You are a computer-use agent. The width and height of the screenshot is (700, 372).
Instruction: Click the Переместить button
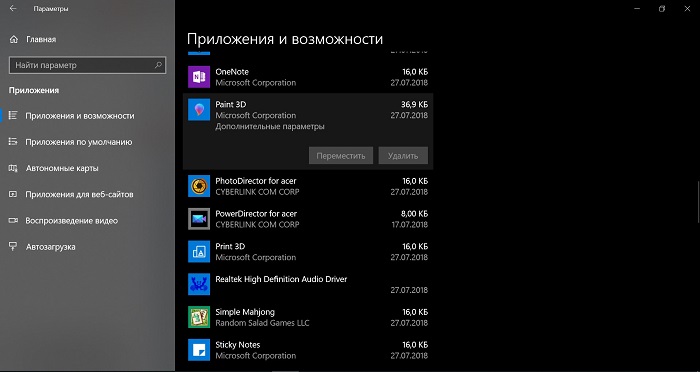click(341, 156)
